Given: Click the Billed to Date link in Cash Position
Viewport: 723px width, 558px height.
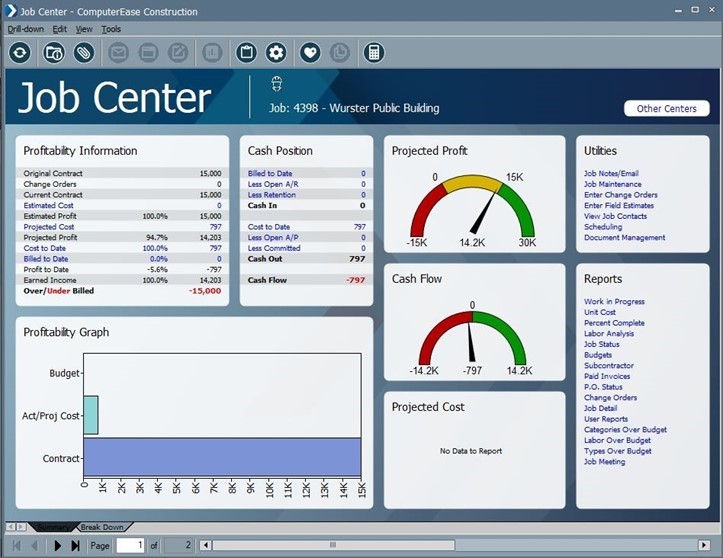Looking at the screenshot, I should pos(270,173).
